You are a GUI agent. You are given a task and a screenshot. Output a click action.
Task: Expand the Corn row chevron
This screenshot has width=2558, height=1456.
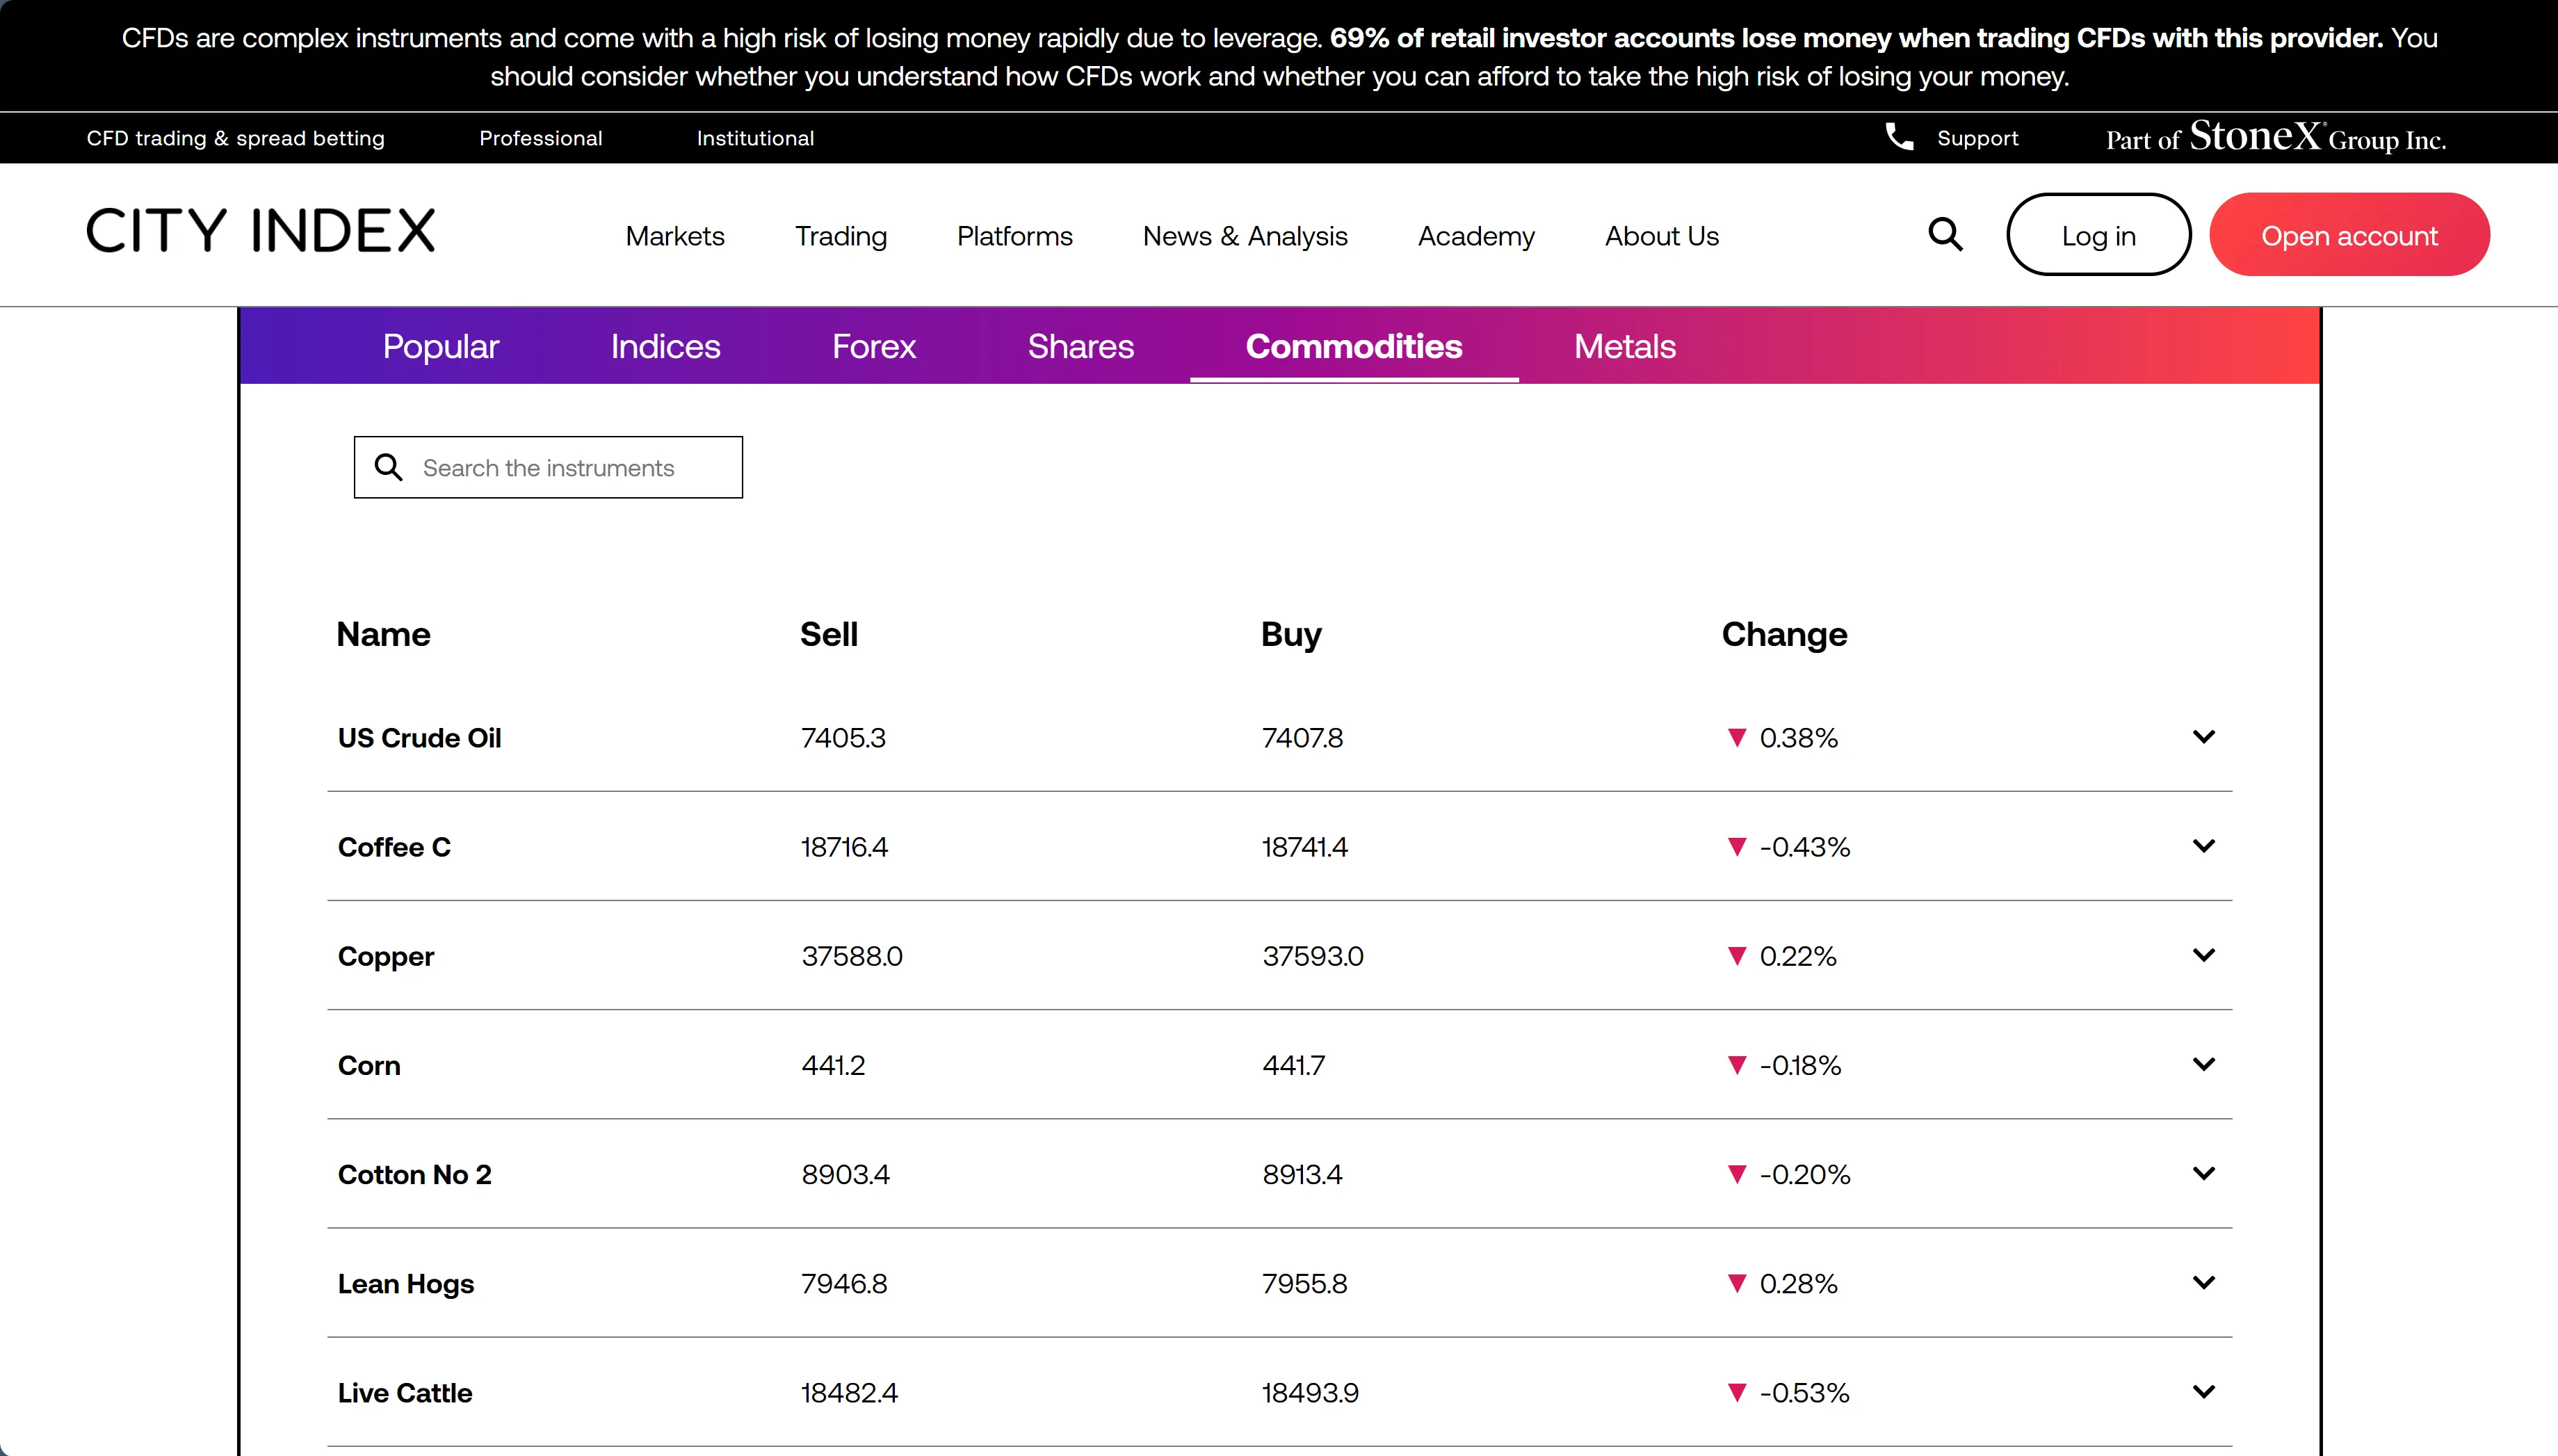click(x=2204, y=1064)
